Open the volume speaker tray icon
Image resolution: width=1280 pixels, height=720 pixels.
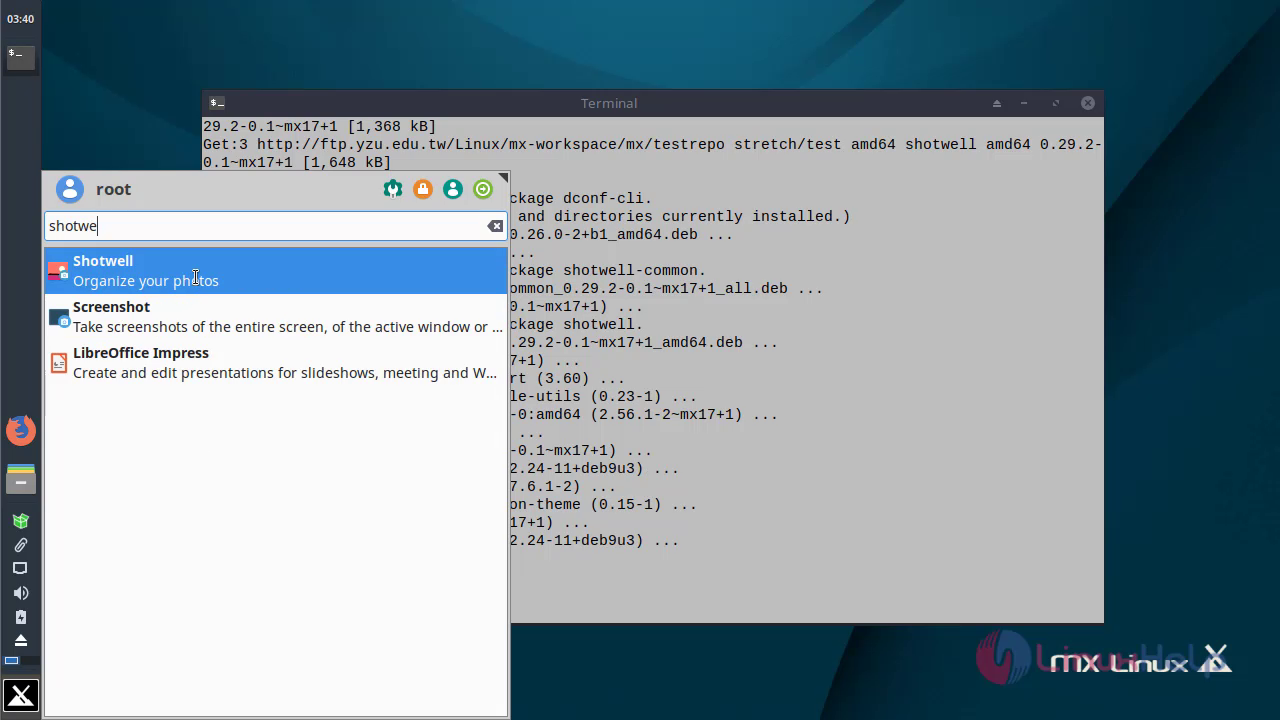20,593
